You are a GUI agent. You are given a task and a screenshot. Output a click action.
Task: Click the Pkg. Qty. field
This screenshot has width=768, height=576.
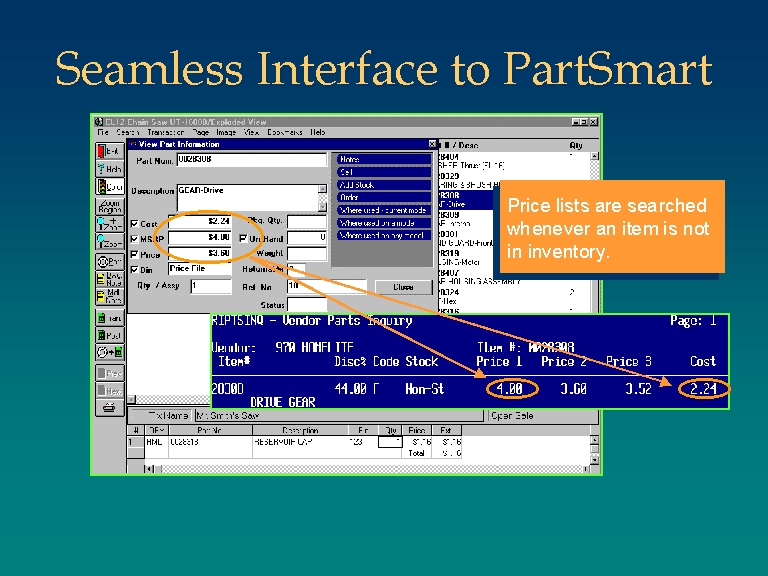307,222
